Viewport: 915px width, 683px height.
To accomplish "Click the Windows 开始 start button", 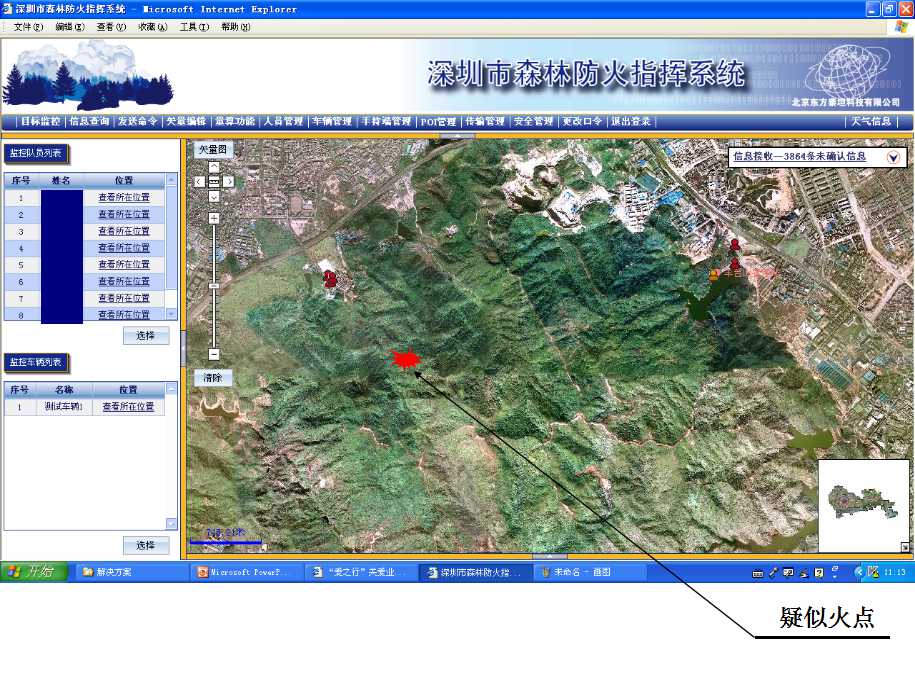I will [x=34, y=572].
